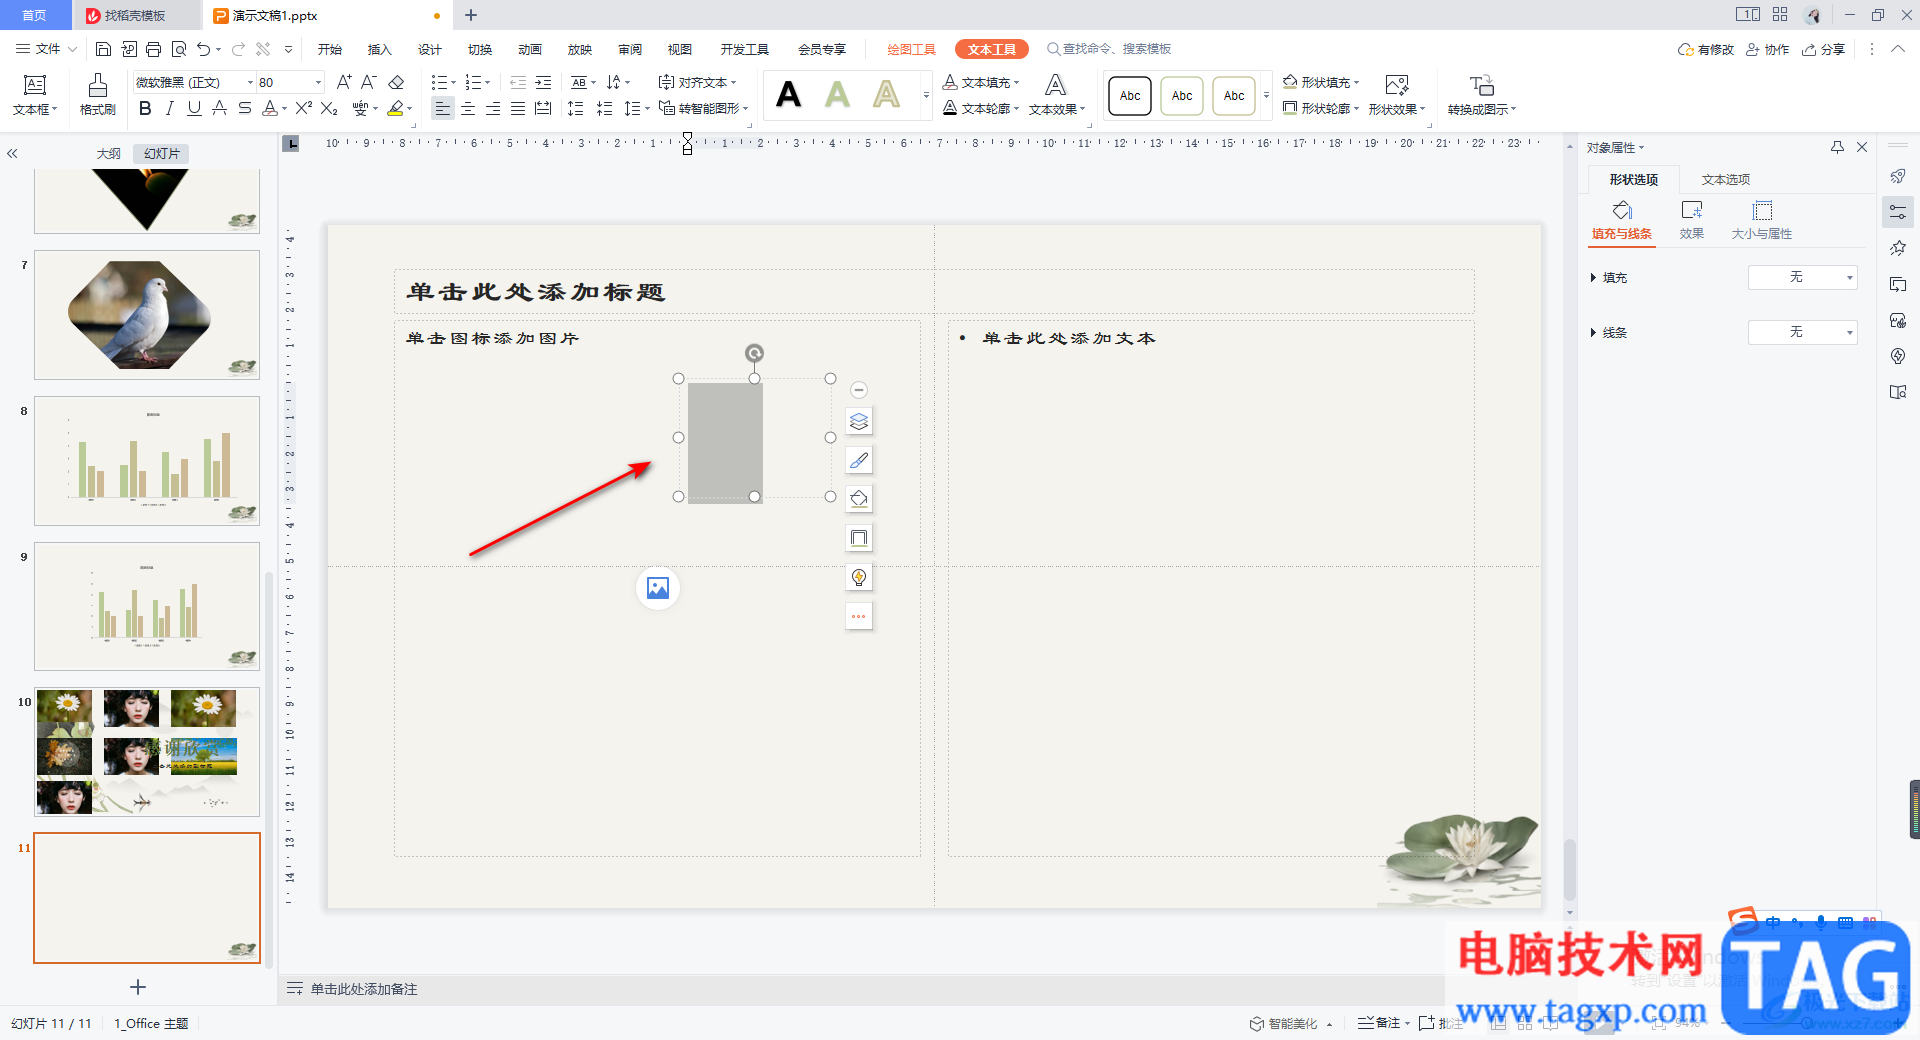Switch to 大纲 outline view tab
Viewport: 1920px width, 1040px height.
pos(108,153)
